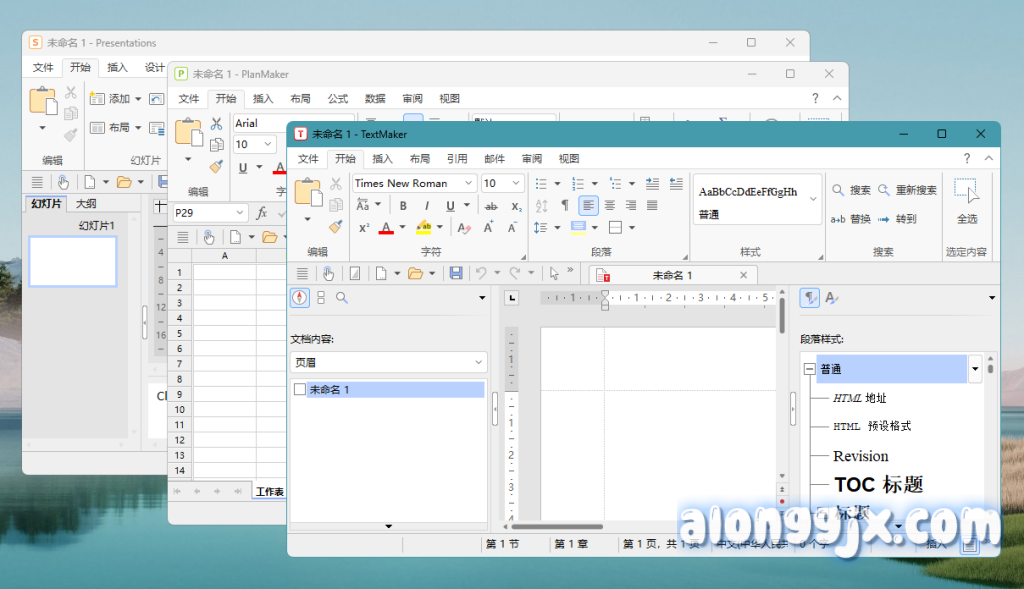Viewport: 1024px width, 589px height.
Task: Toggle formatting marks (pilcrow) in paragraph group
Action: pyautogui.click(x=565, y=205)
